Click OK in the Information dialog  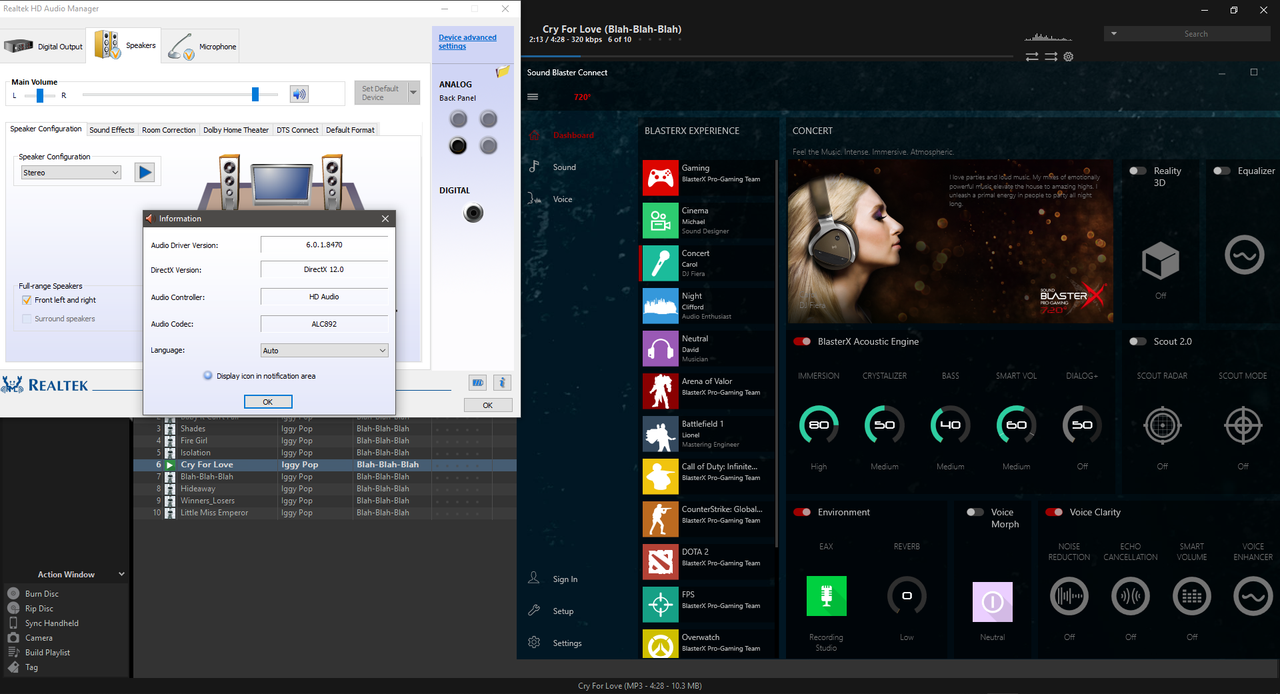pos(268,402)
